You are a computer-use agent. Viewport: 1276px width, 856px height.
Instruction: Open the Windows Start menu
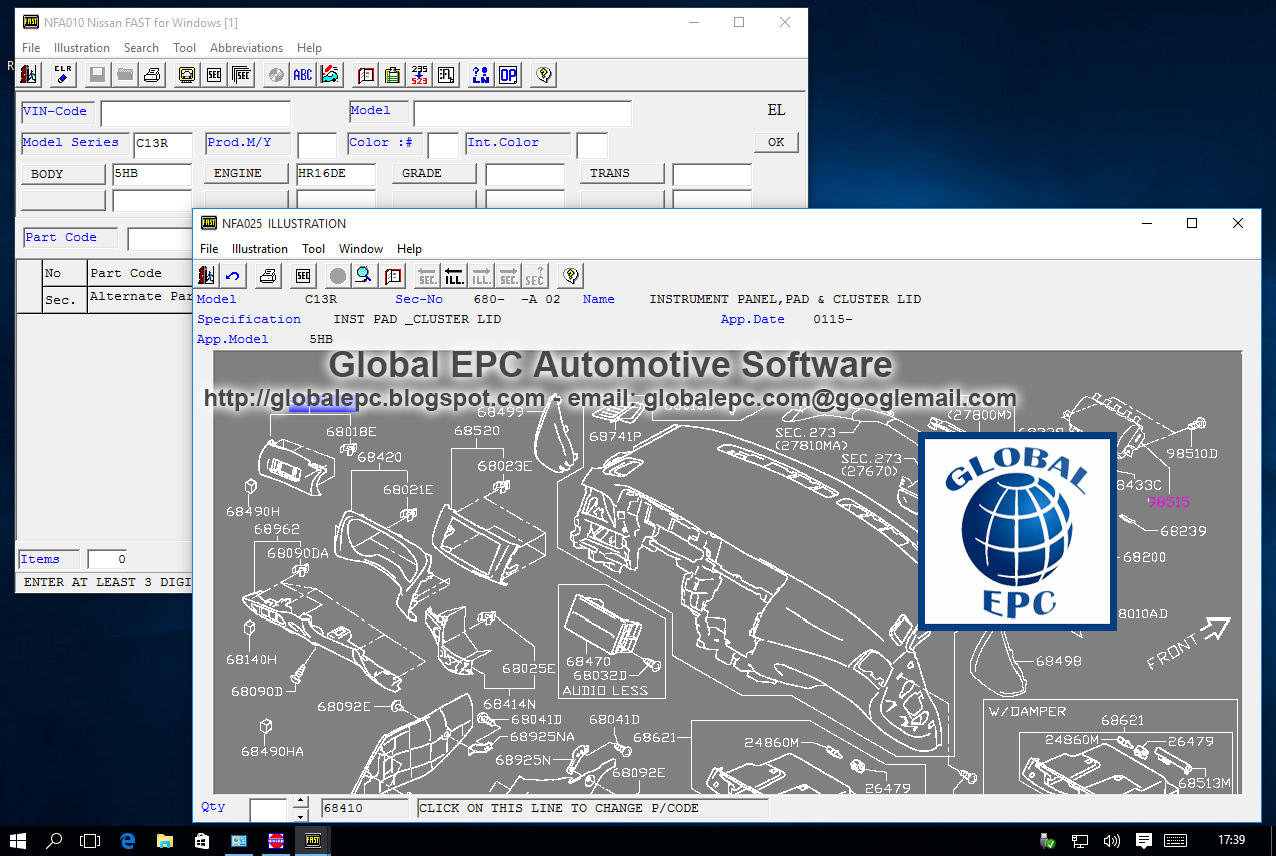(18, 840)
